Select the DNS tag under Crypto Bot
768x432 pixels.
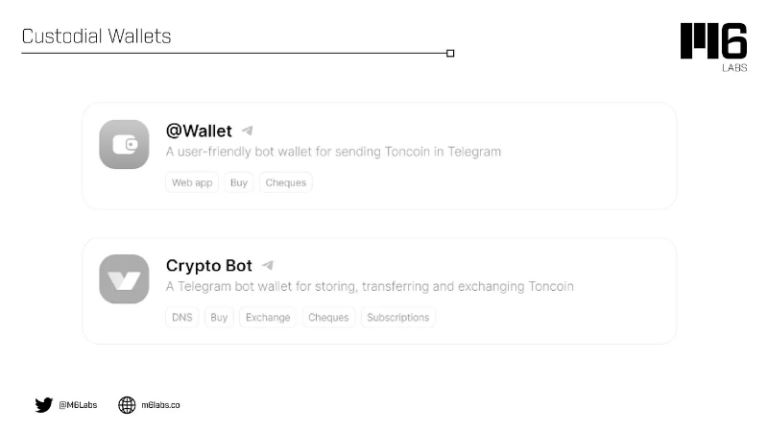coord(182,318)
